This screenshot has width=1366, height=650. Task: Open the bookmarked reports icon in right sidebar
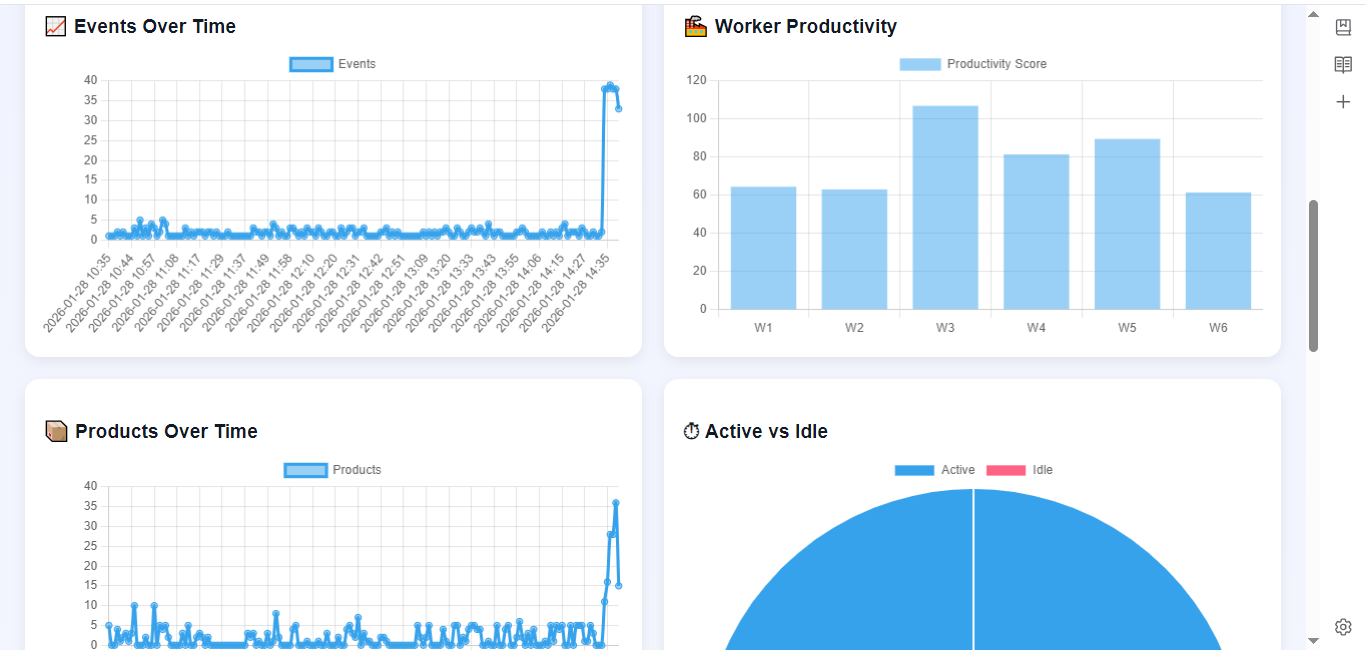1343,27
